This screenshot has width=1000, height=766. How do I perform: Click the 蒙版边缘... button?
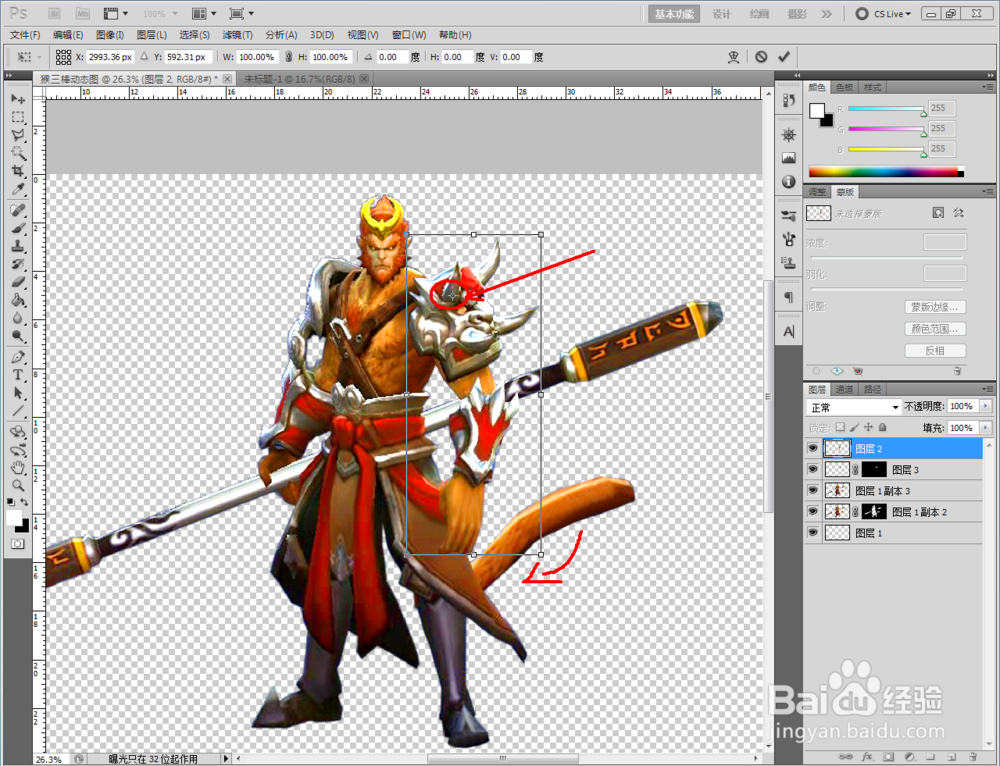tap(934, 307)
